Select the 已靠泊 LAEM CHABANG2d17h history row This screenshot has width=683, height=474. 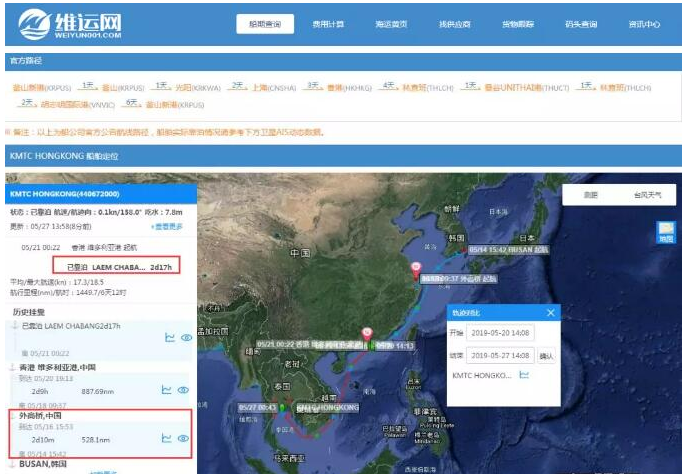(x=99, y=339)
